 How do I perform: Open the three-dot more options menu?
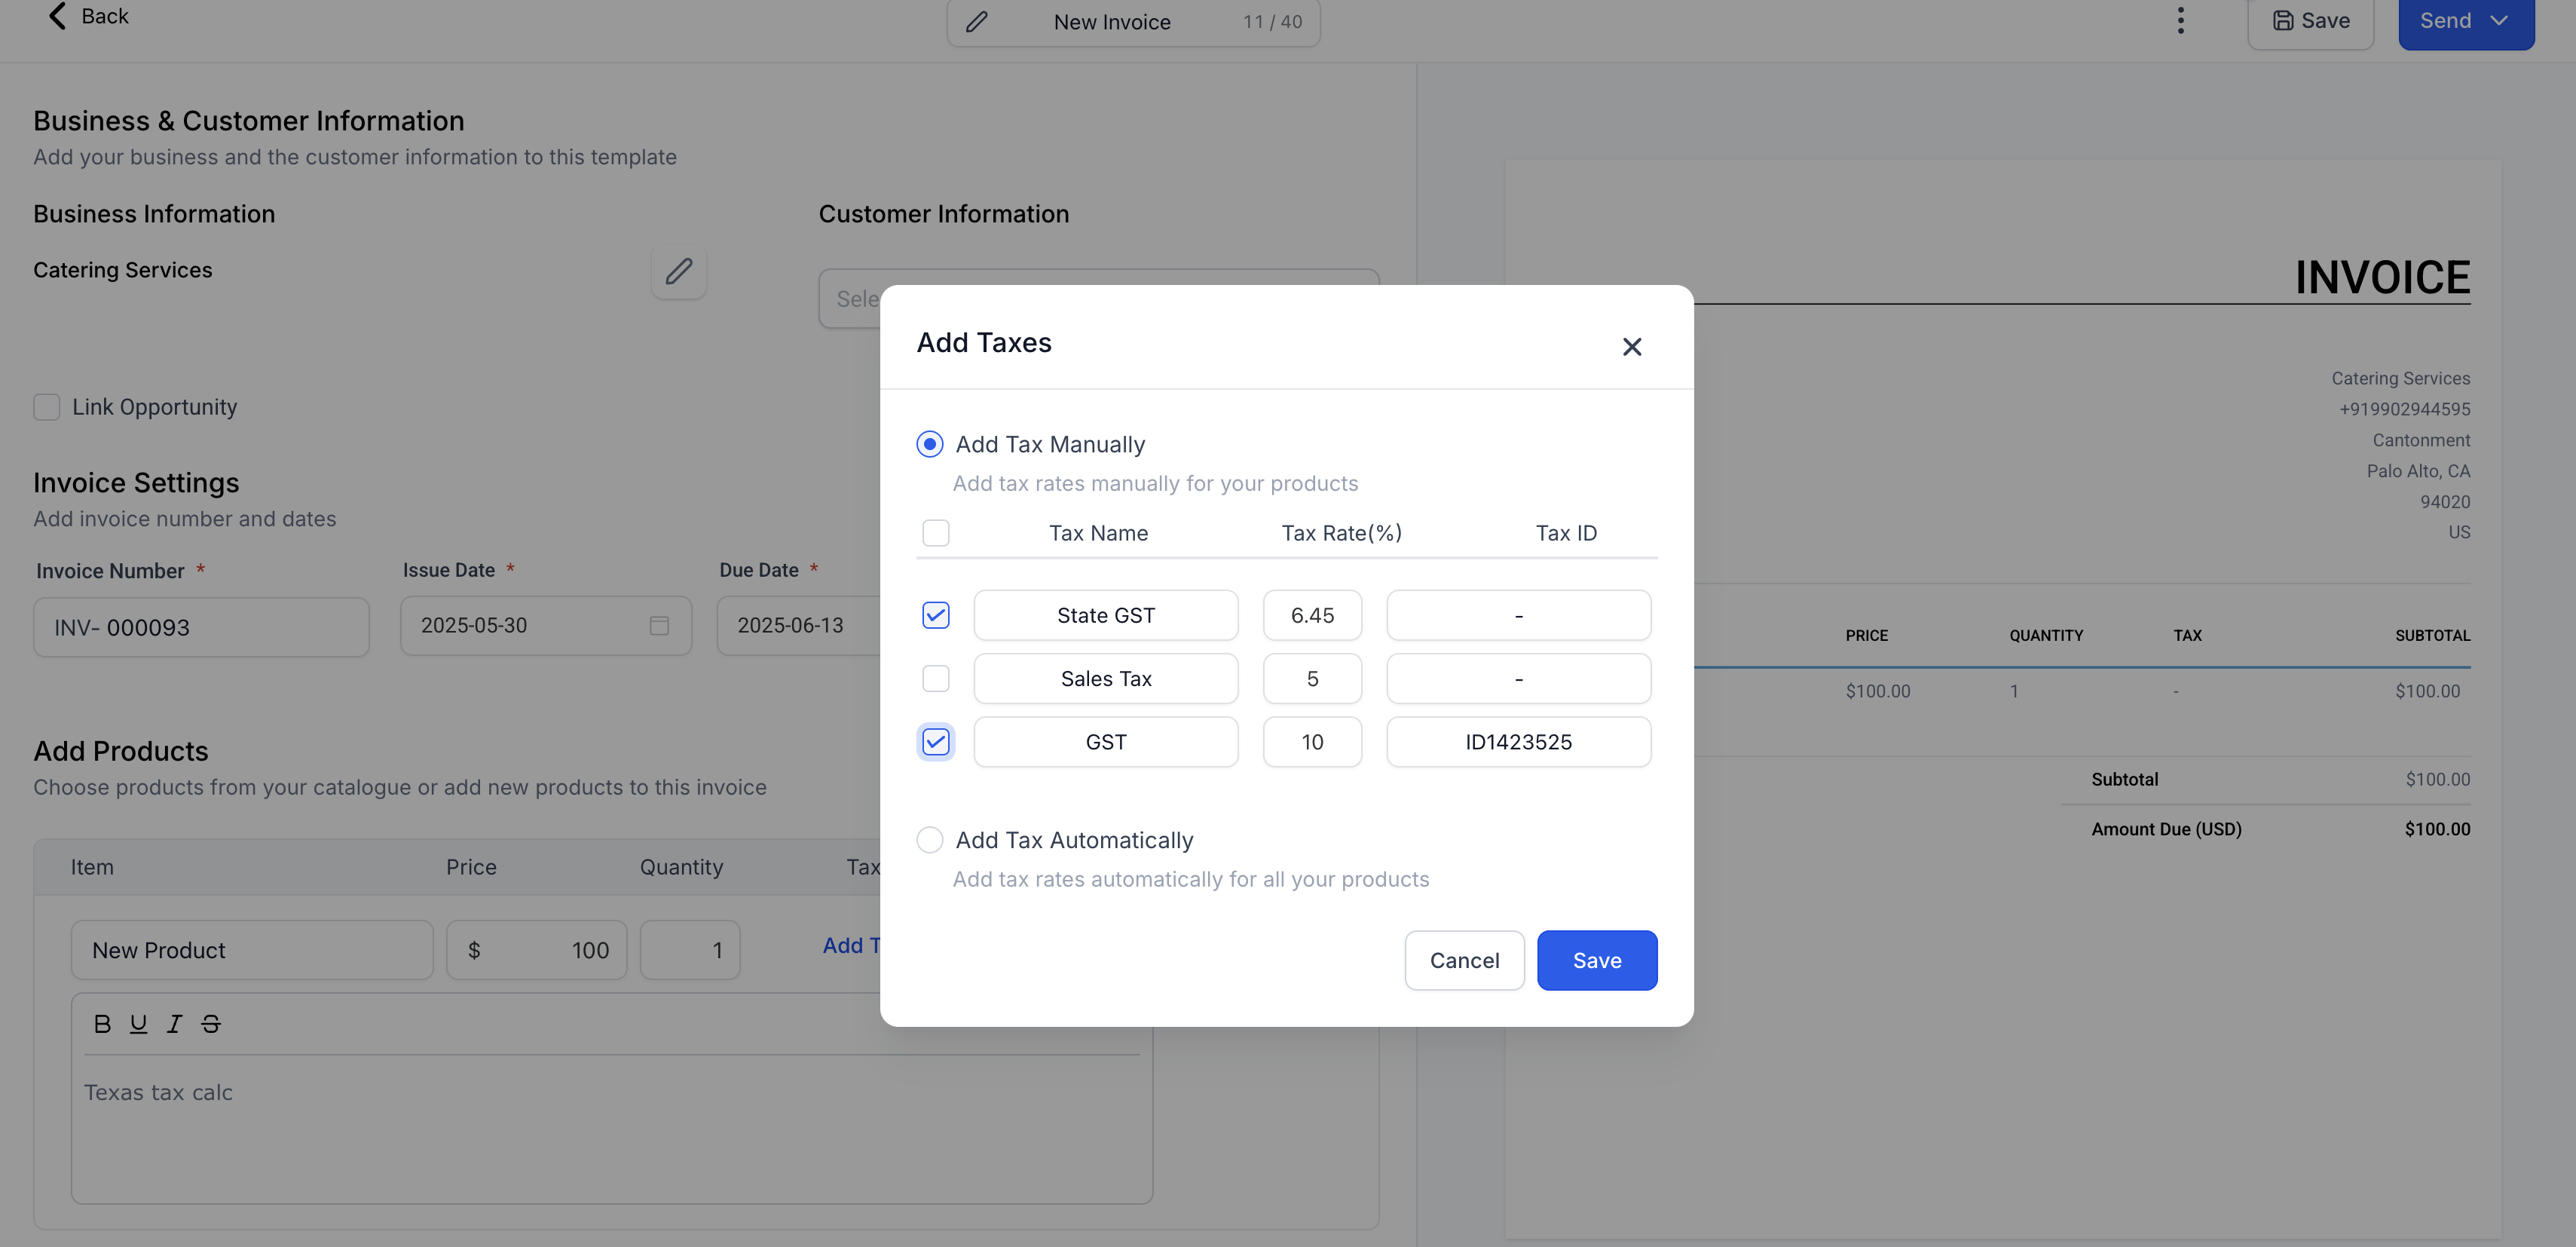tap(2180, 20)
